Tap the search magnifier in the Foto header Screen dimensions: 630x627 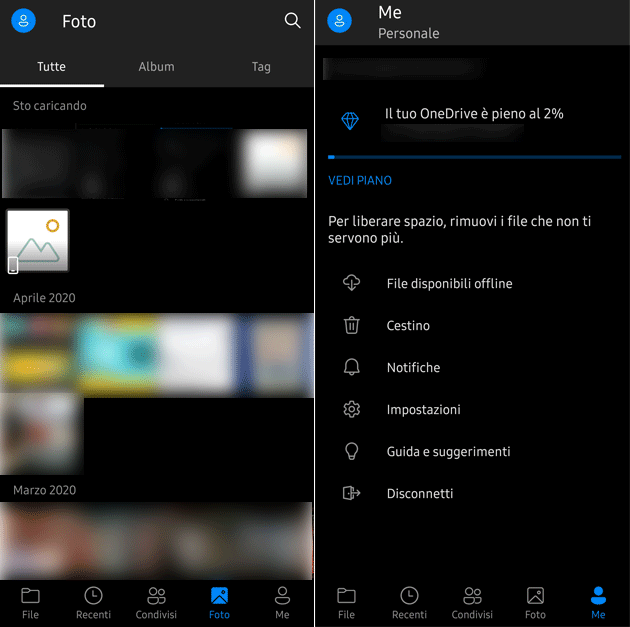(292, 21)
